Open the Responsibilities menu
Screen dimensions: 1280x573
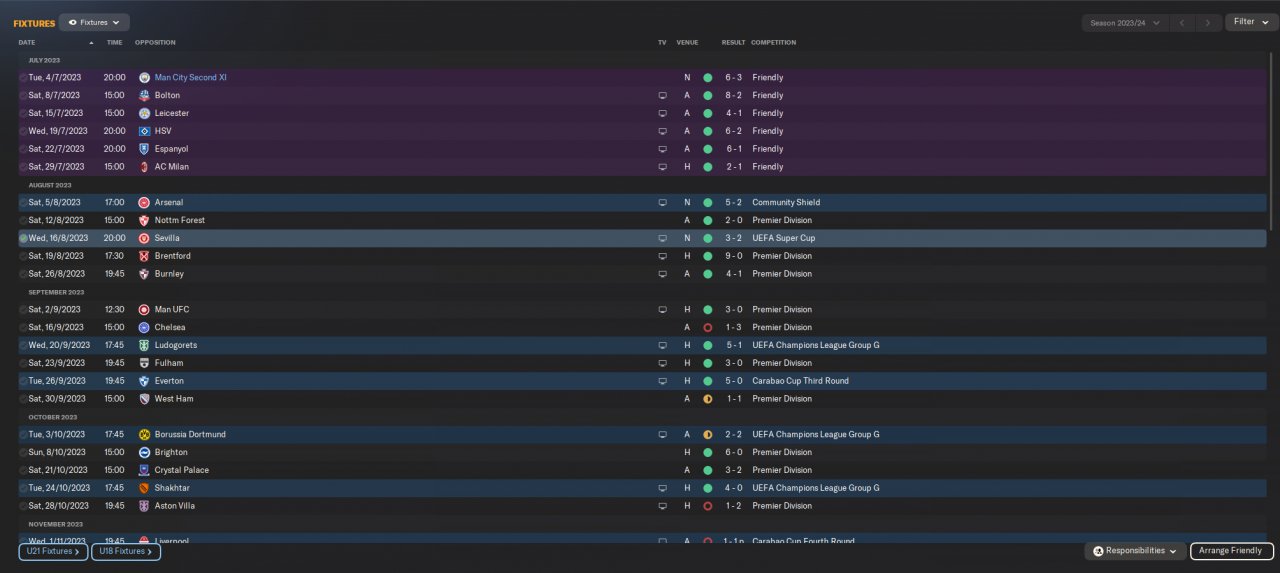[1135, 551]
